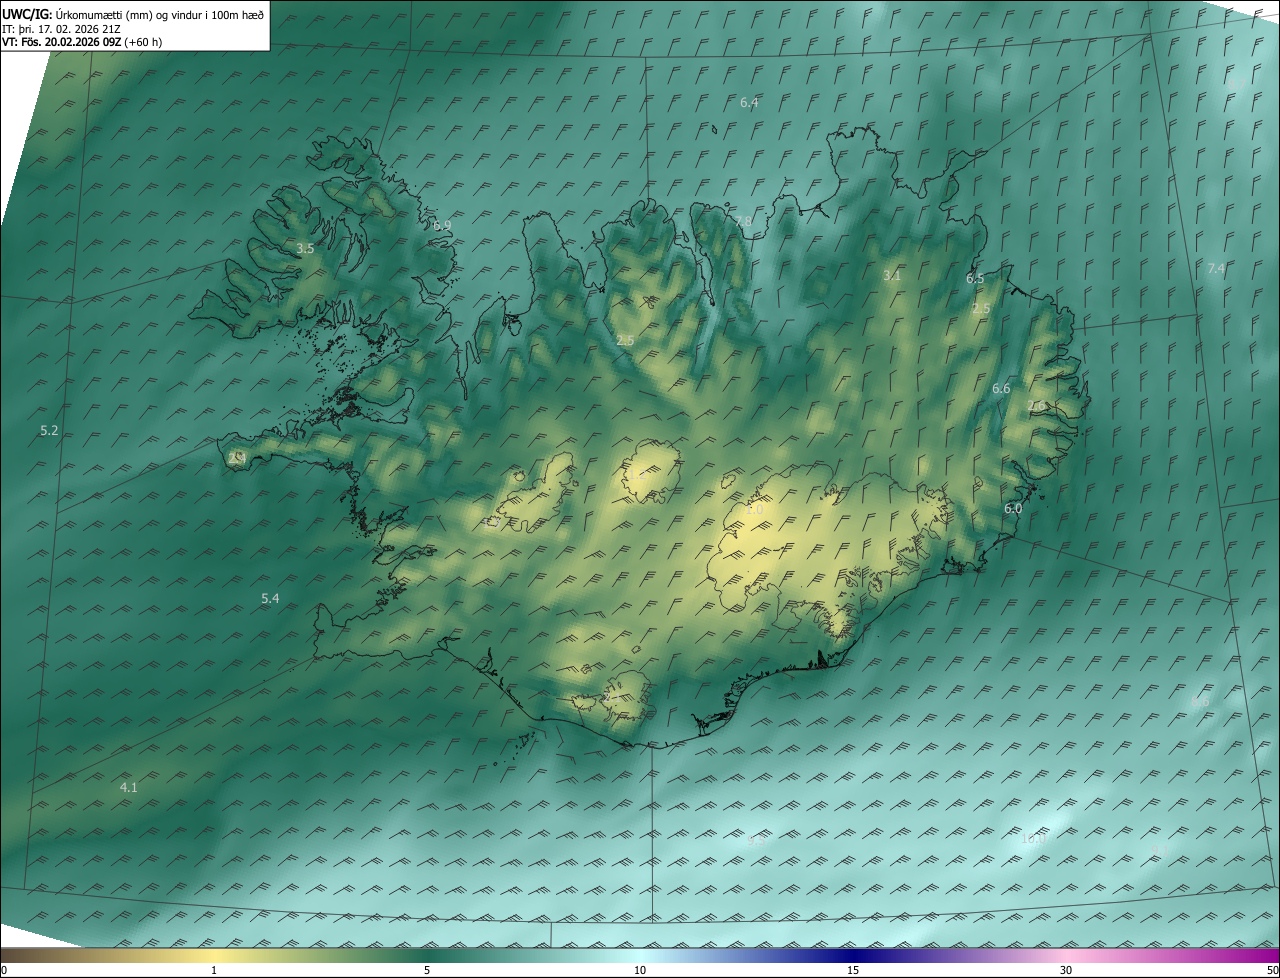
Task: Click the 4.1 value label
Action: pos(129,787)
